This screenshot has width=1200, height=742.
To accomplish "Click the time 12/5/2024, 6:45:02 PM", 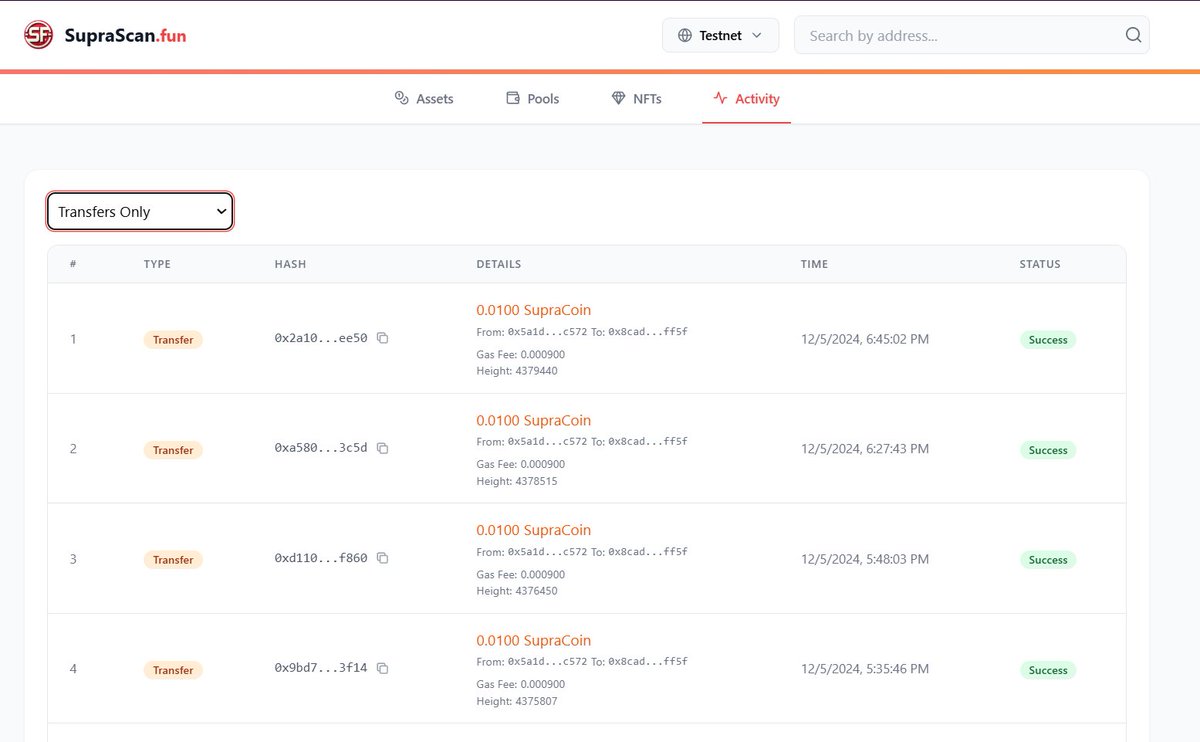I will tap(865, 339).
